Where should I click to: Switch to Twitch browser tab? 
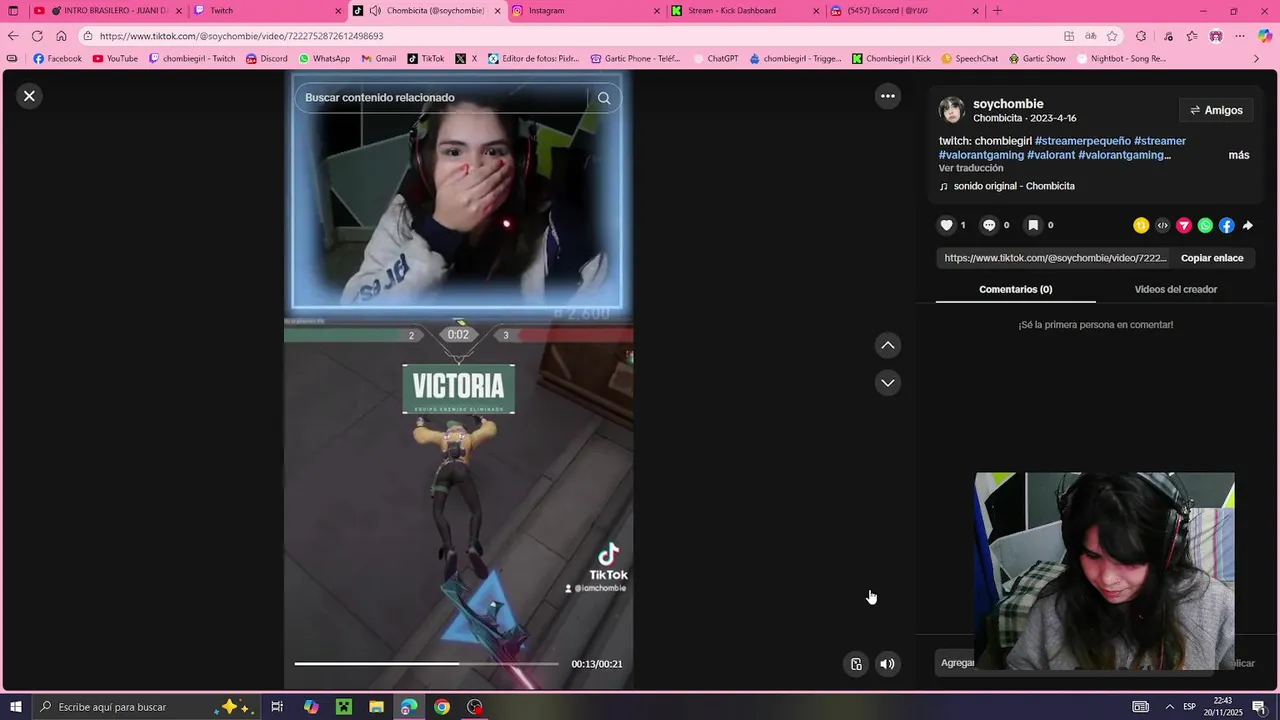(x=266, y=11)
